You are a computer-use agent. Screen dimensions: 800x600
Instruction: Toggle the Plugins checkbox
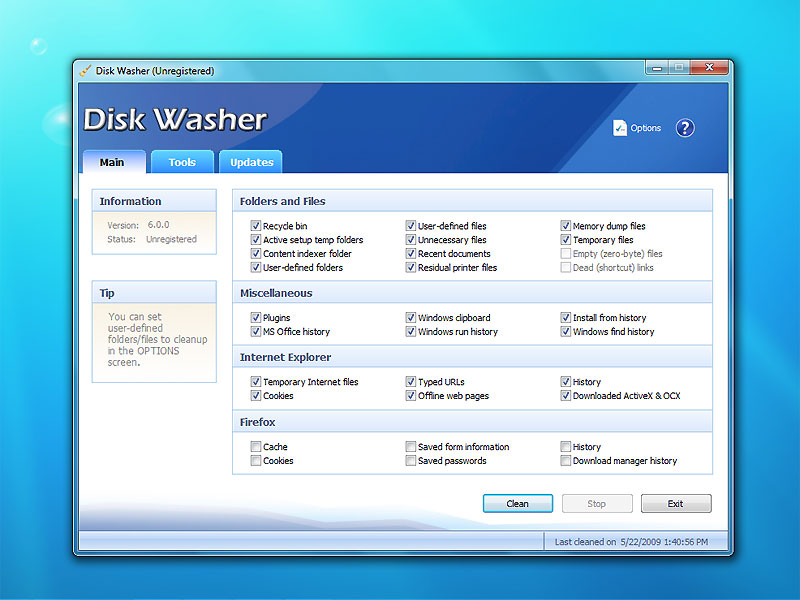pos(256,317)
